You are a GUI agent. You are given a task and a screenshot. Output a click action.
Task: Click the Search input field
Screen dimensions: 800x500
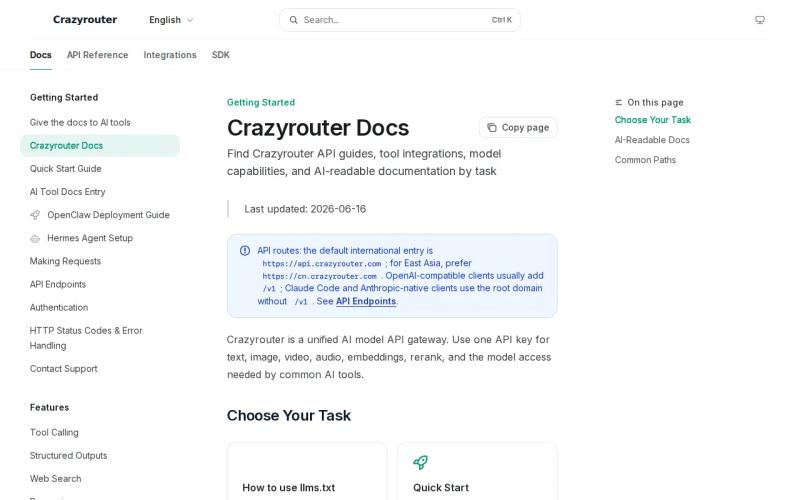399,20
